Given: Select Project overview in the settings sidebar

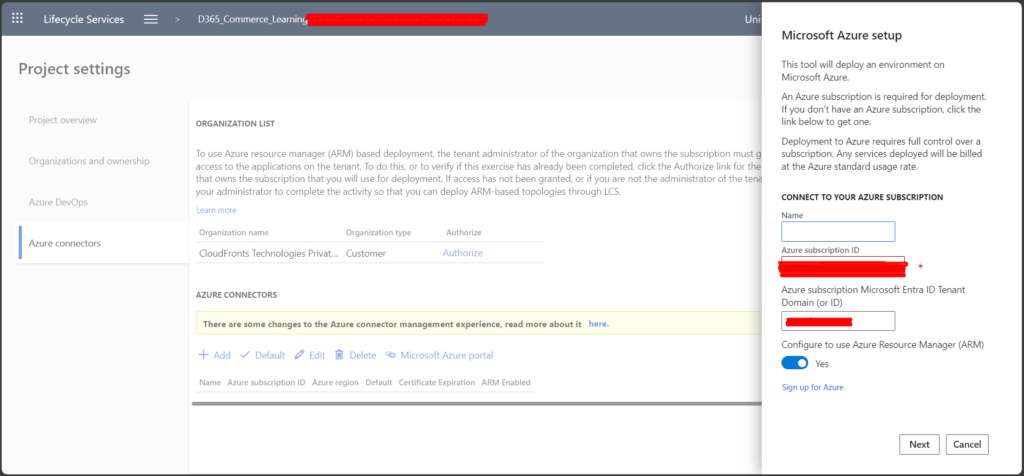Looking at the screenshot, I should pos(63,120).
